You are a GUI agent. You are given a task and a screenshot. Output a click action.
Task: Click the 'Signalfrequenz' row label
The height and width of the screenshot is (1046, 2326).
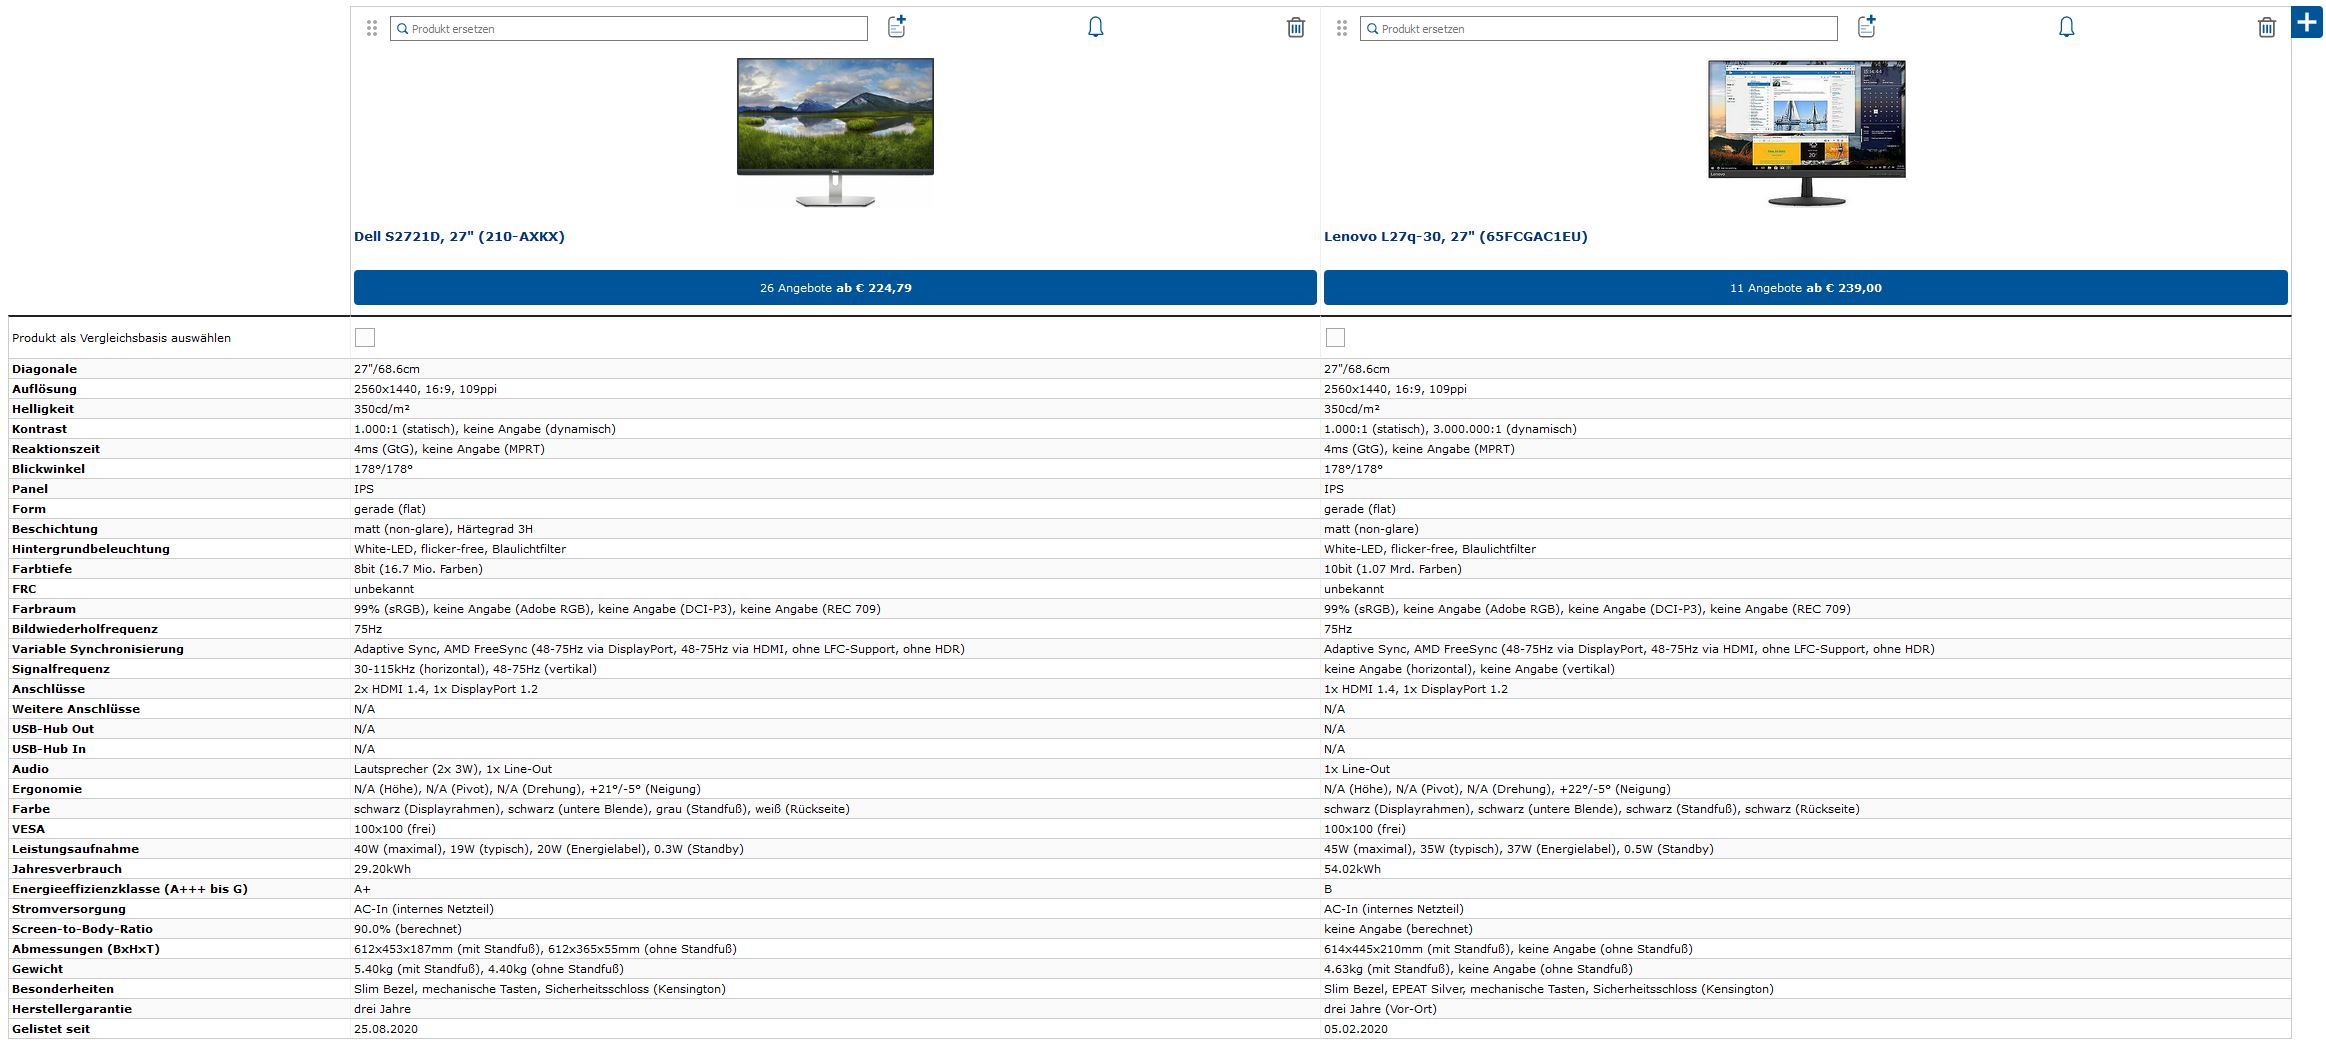click(61, 669)
